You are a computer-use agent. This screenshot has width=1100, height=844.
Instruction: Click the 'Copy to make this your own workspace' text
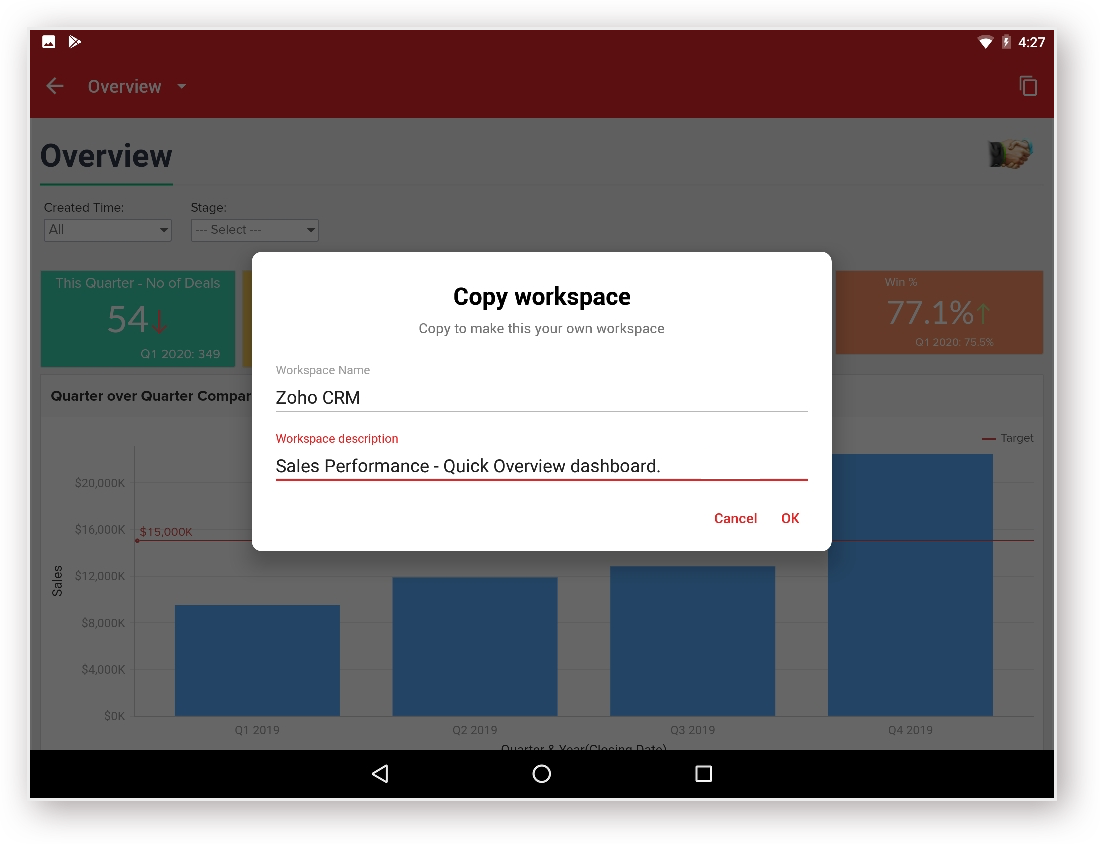pyautogui.click(x=542, y=328)
